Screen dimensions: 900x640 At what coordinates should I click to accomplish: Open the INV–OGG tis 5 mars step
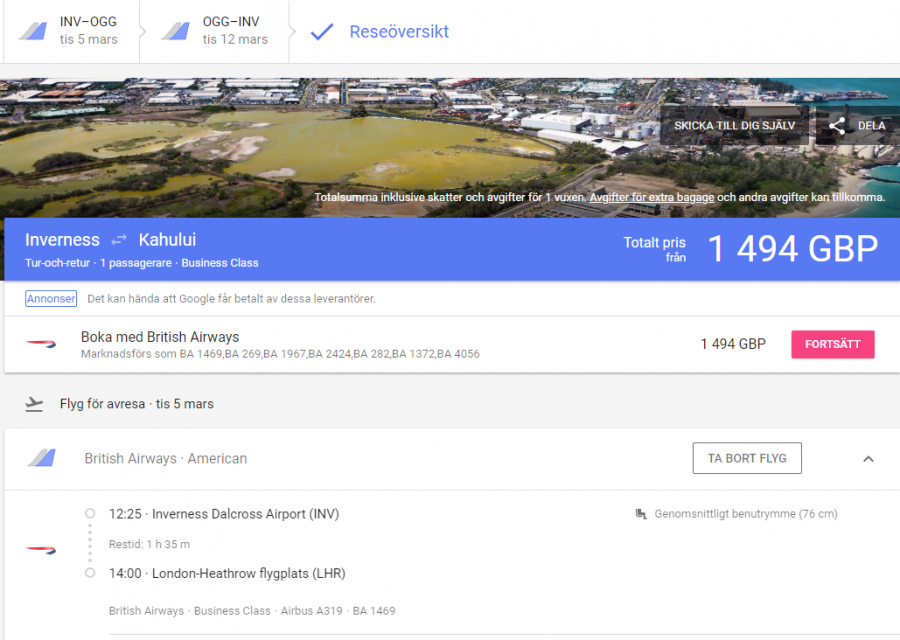coord(70,31)
